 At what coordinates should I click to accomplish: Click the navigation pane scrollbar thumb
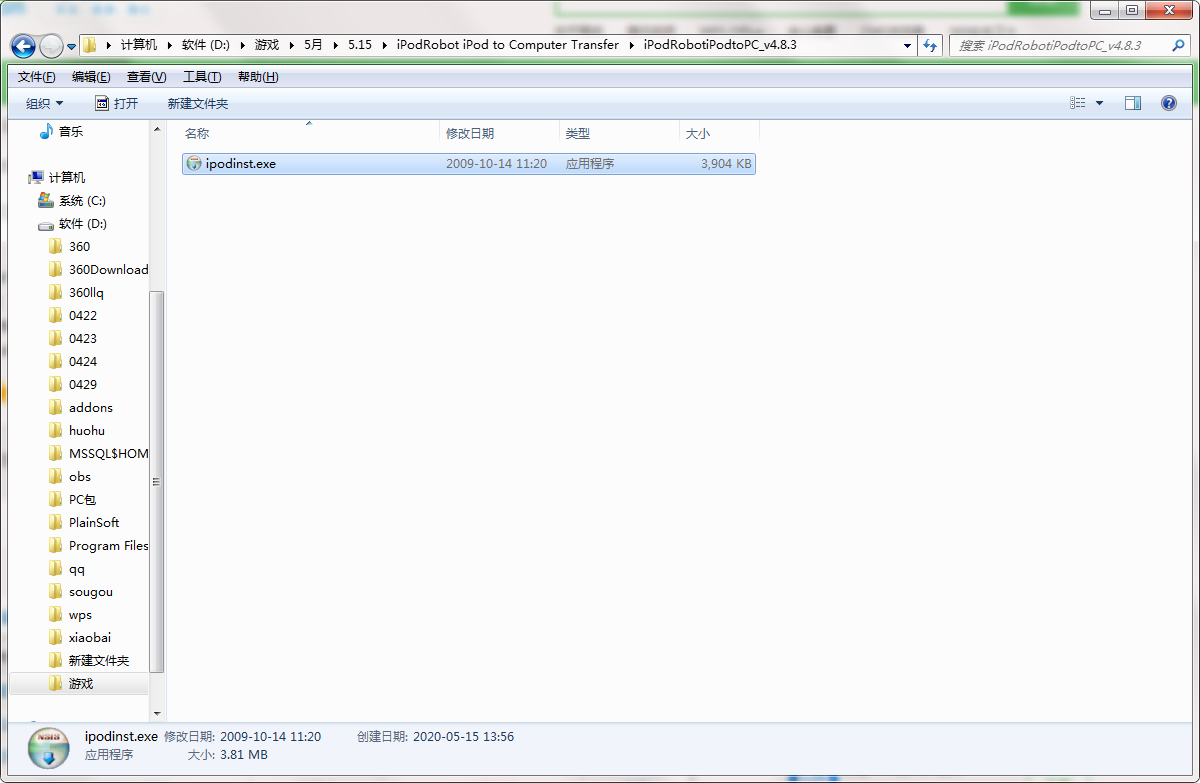coord(156,481)
